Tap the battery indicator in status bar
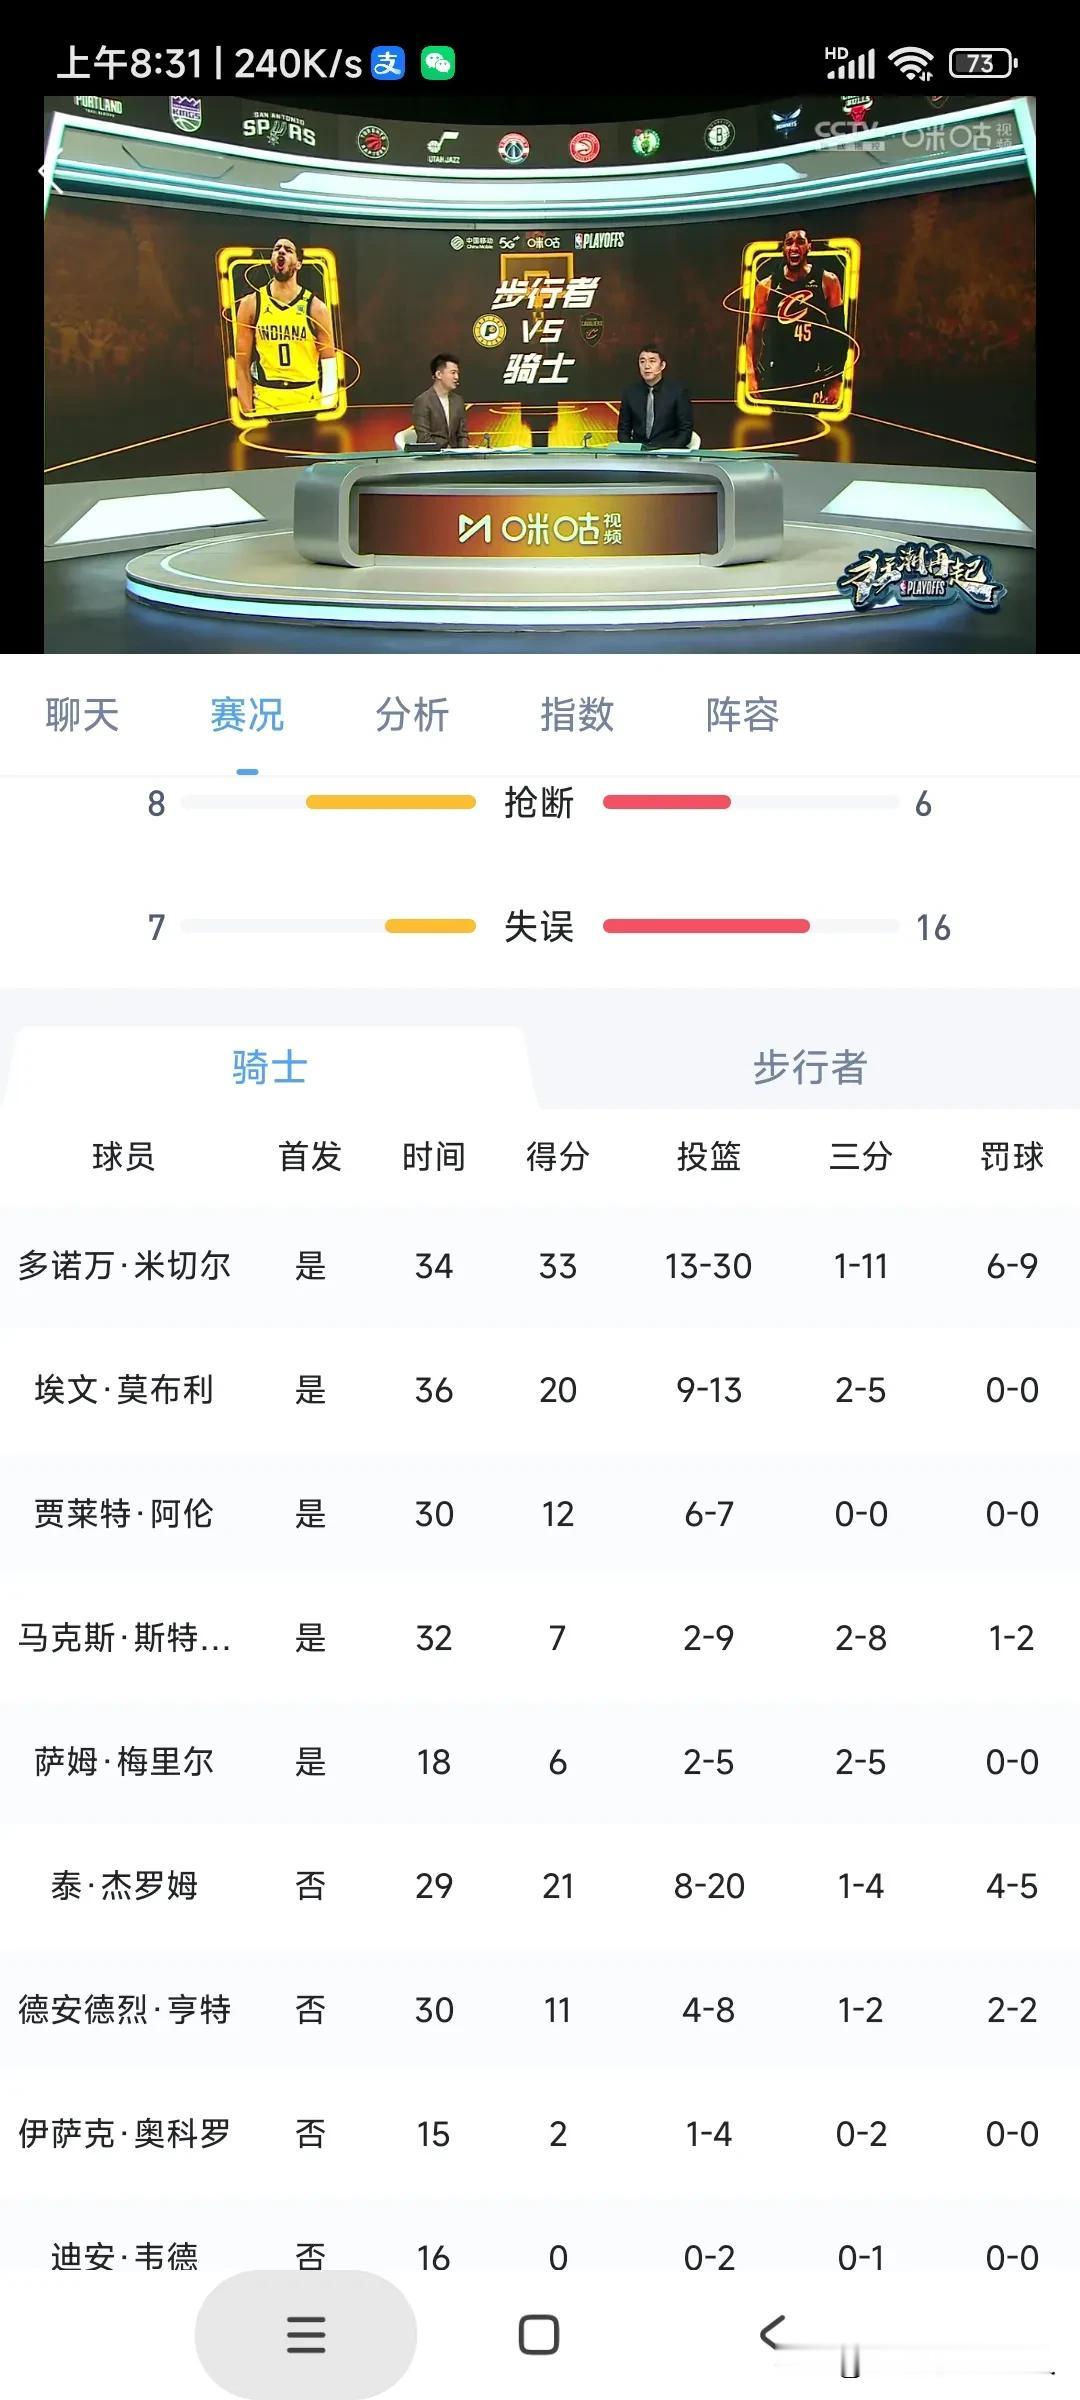This screenshot has height=2400, width=1080. pos(982,64)
